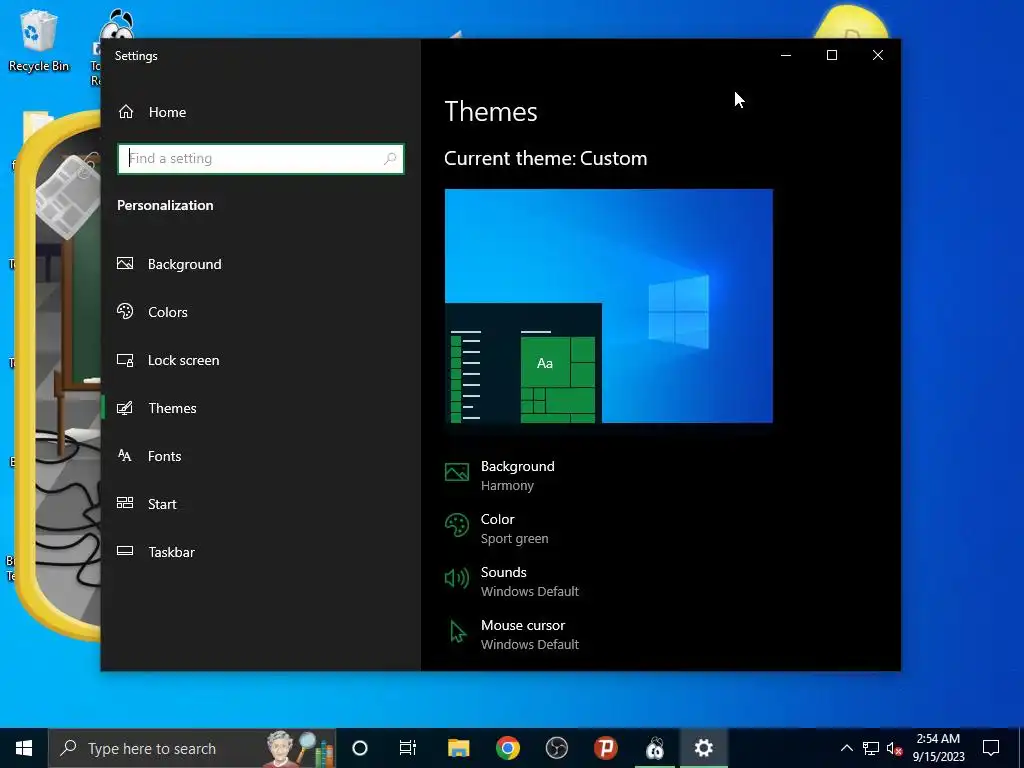Click the Current theme: Custom heading

[546, 159]
